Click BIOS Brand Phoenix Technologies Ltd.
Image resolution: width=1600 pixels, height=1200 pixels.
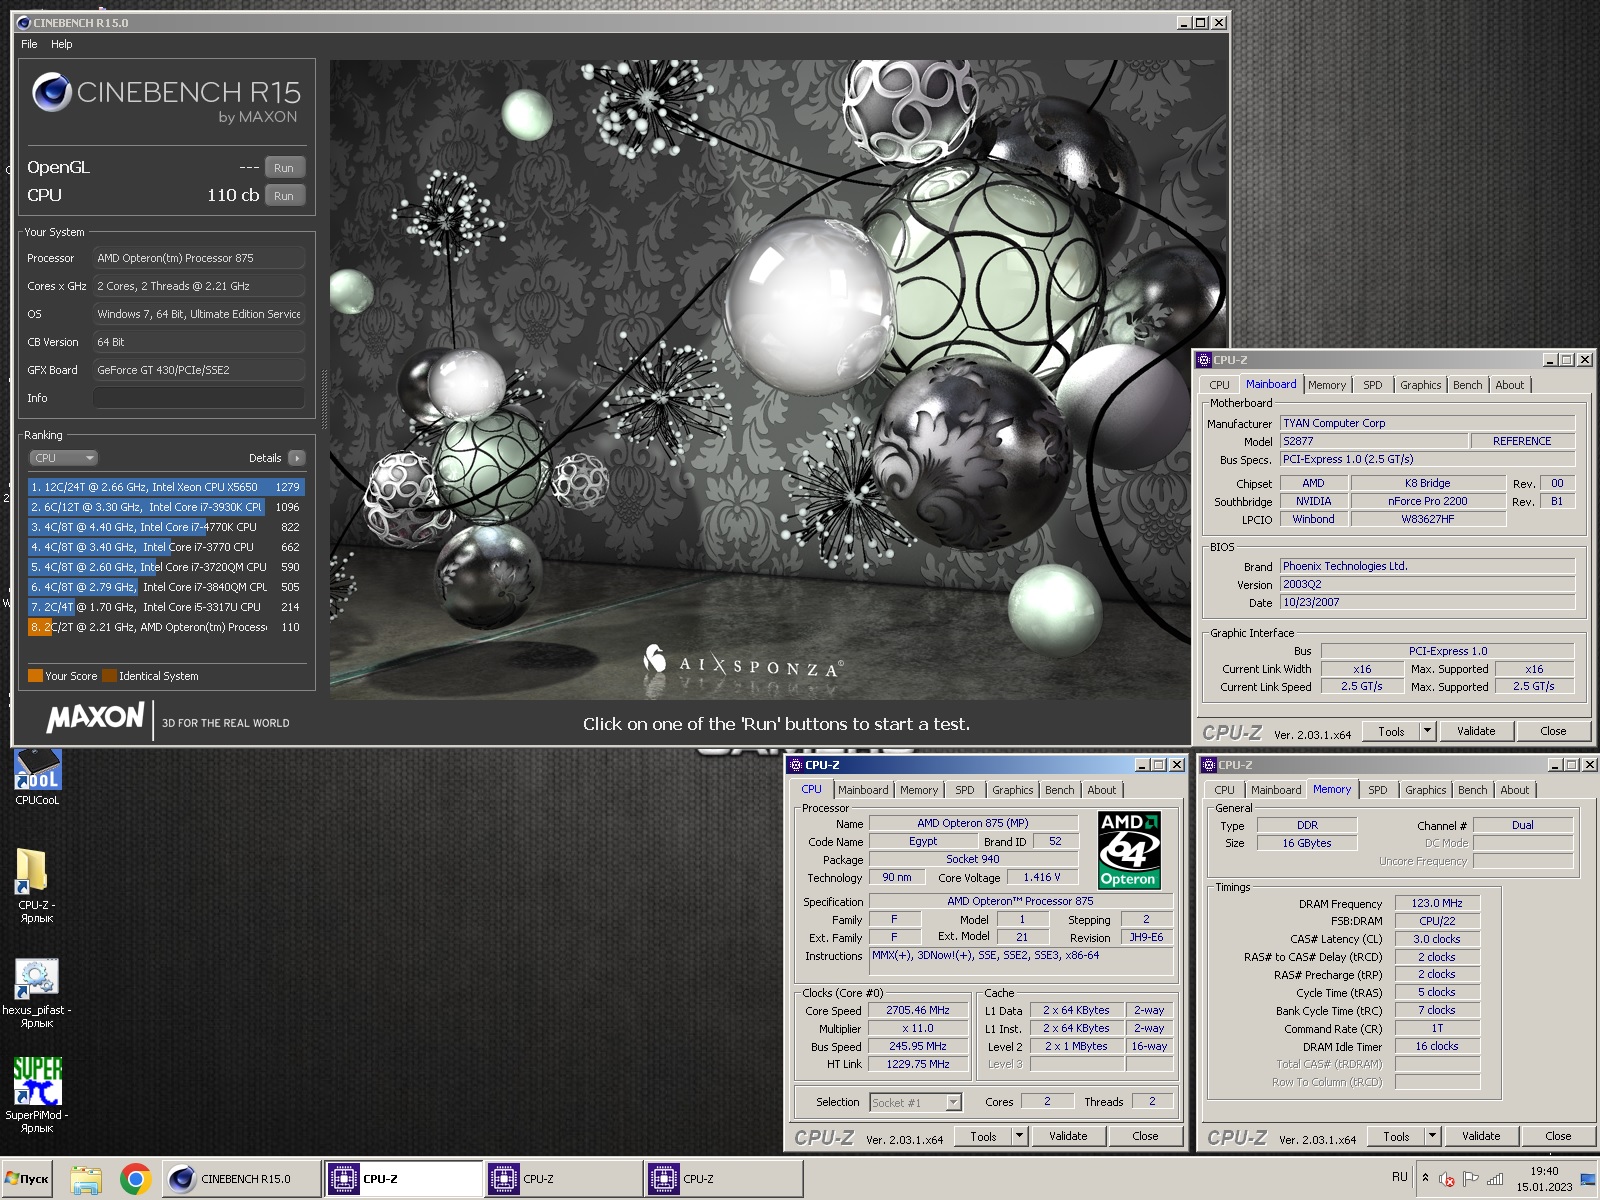(1427, 566)
